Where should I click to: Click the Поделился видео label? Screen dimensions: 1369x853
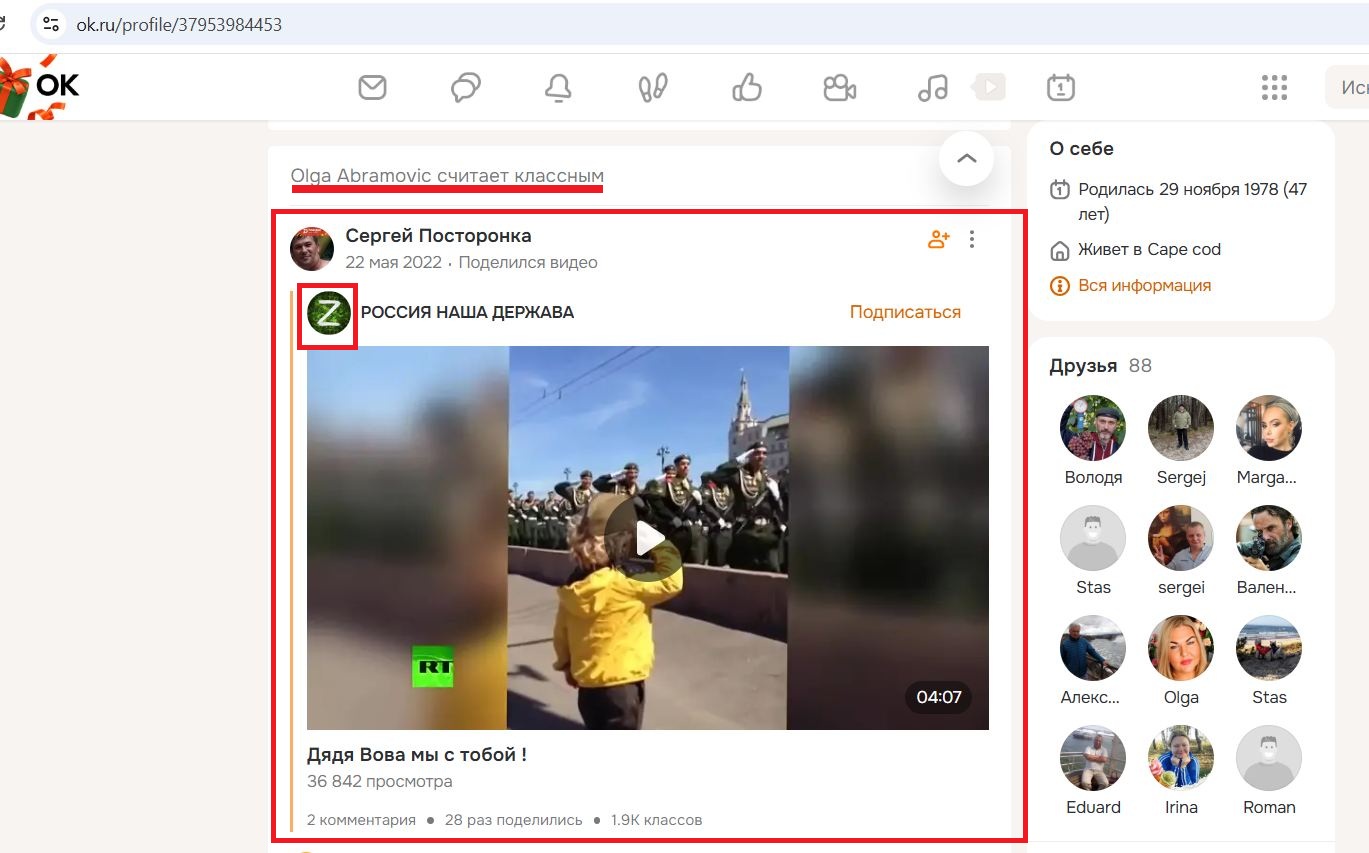point(528,263)
